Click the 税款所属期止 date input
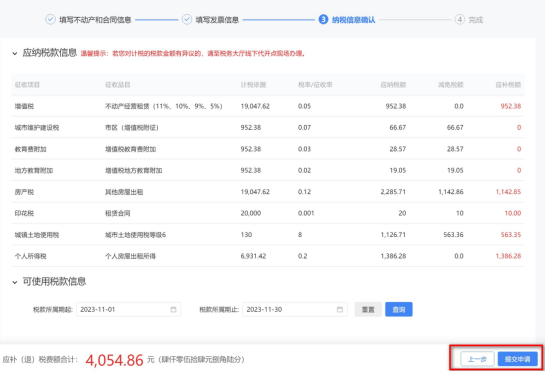The width and height of the screenshot is (546, 372). (295, 310)
